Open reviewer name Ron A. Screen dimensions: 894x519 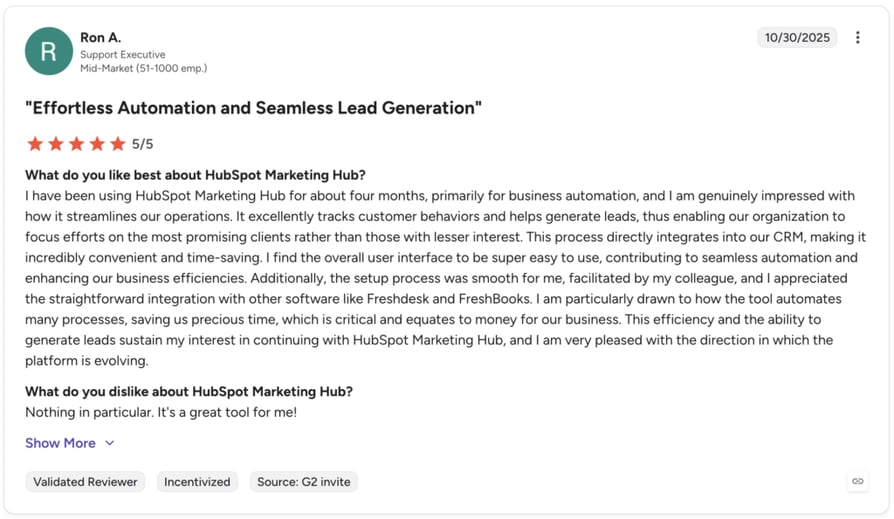point(100,38)
